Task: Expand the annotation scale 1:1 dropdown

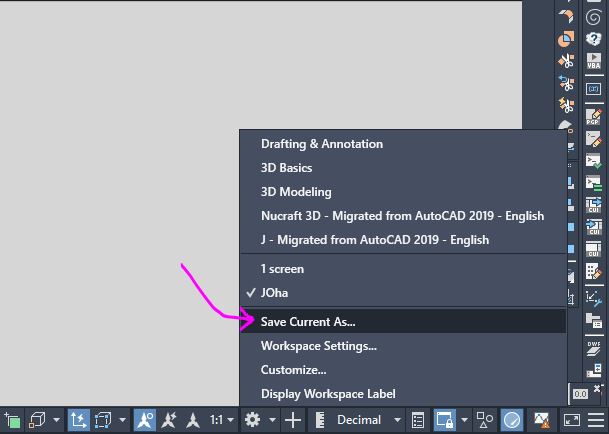Action: (223, 420)
